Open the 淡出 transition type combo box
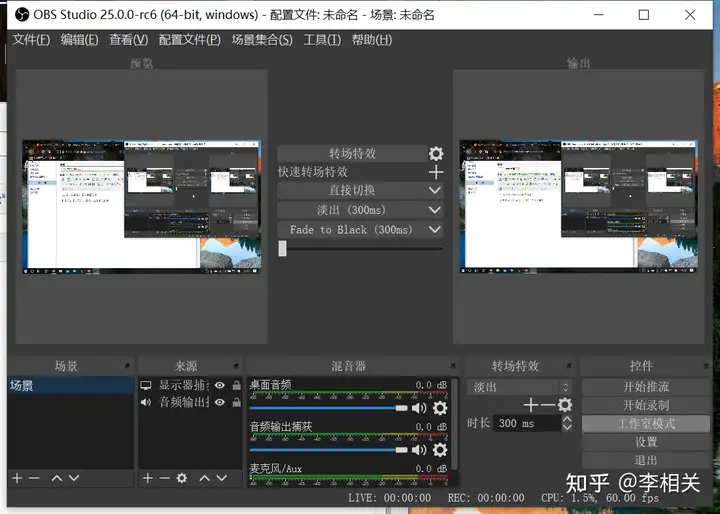 coord(519,387)
